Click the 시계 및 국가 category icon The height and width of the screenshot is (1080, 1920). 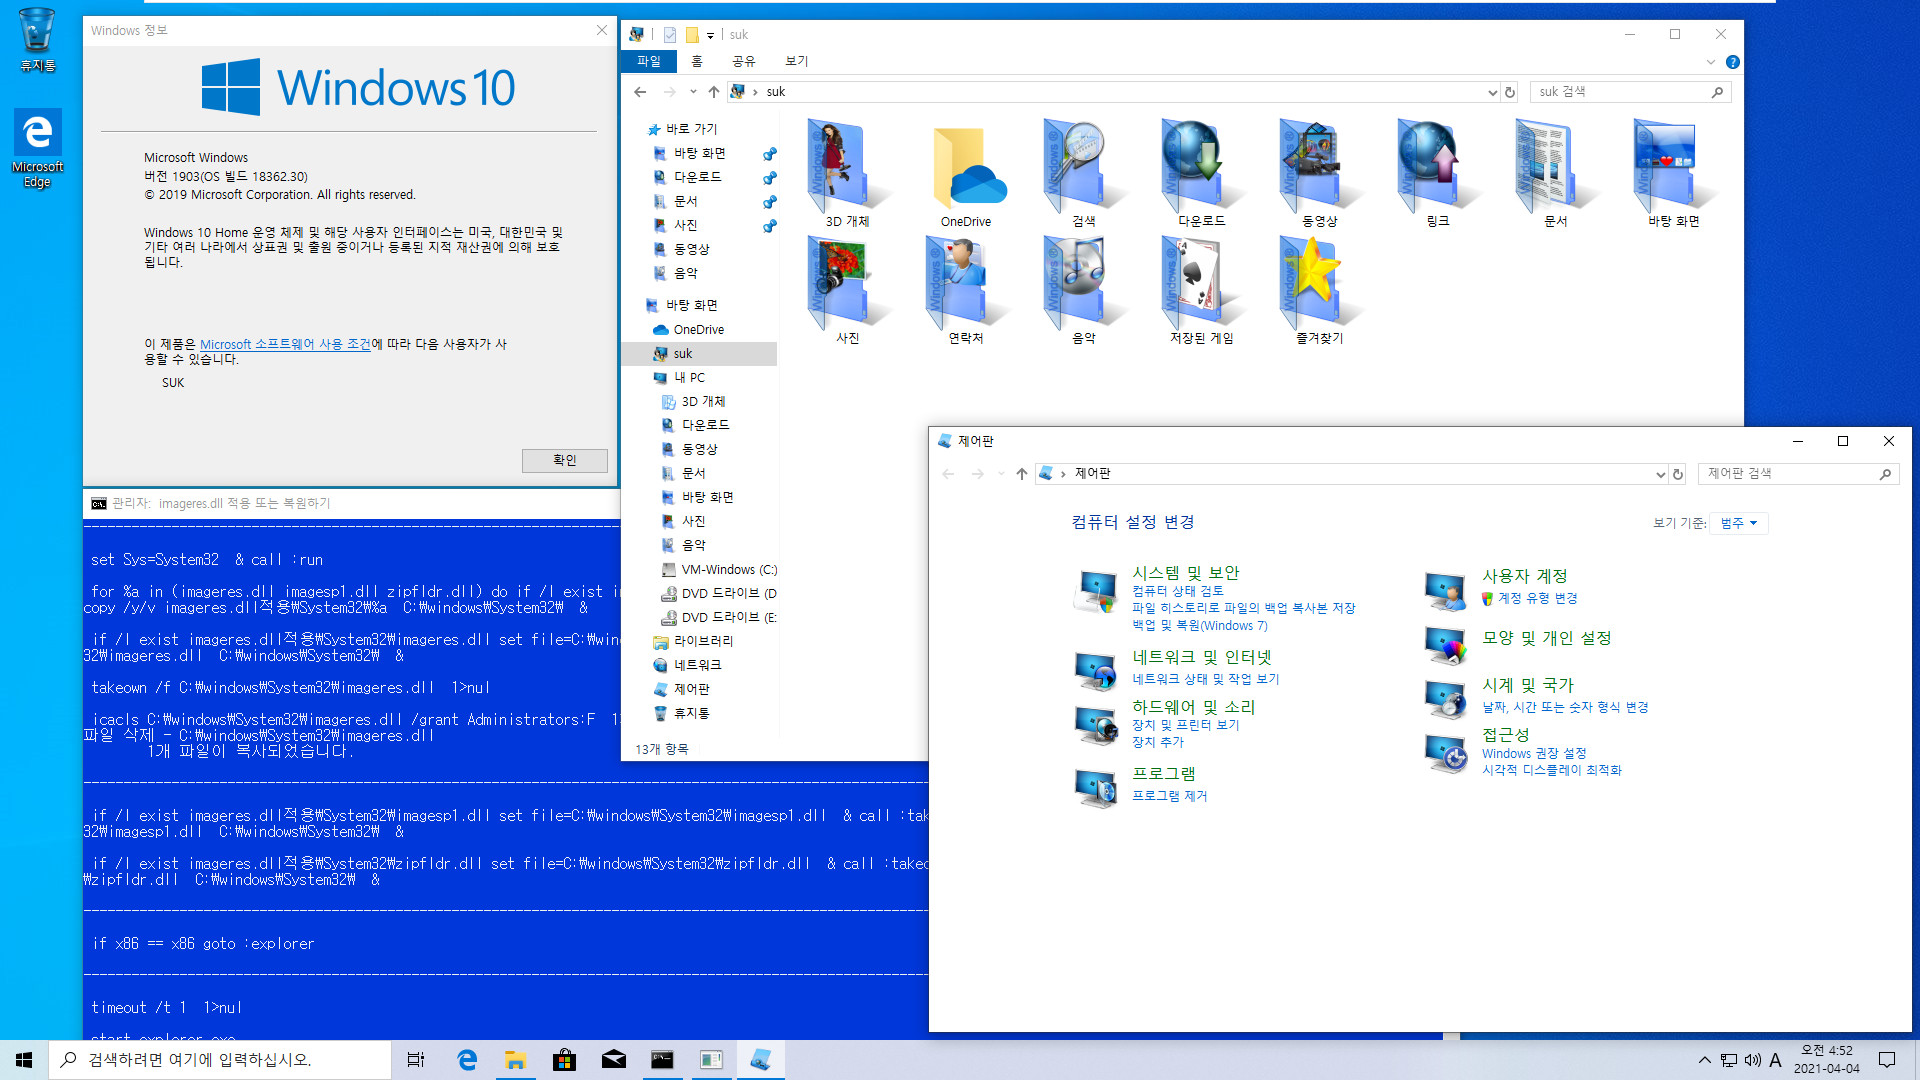click(x=1445, y=698)
